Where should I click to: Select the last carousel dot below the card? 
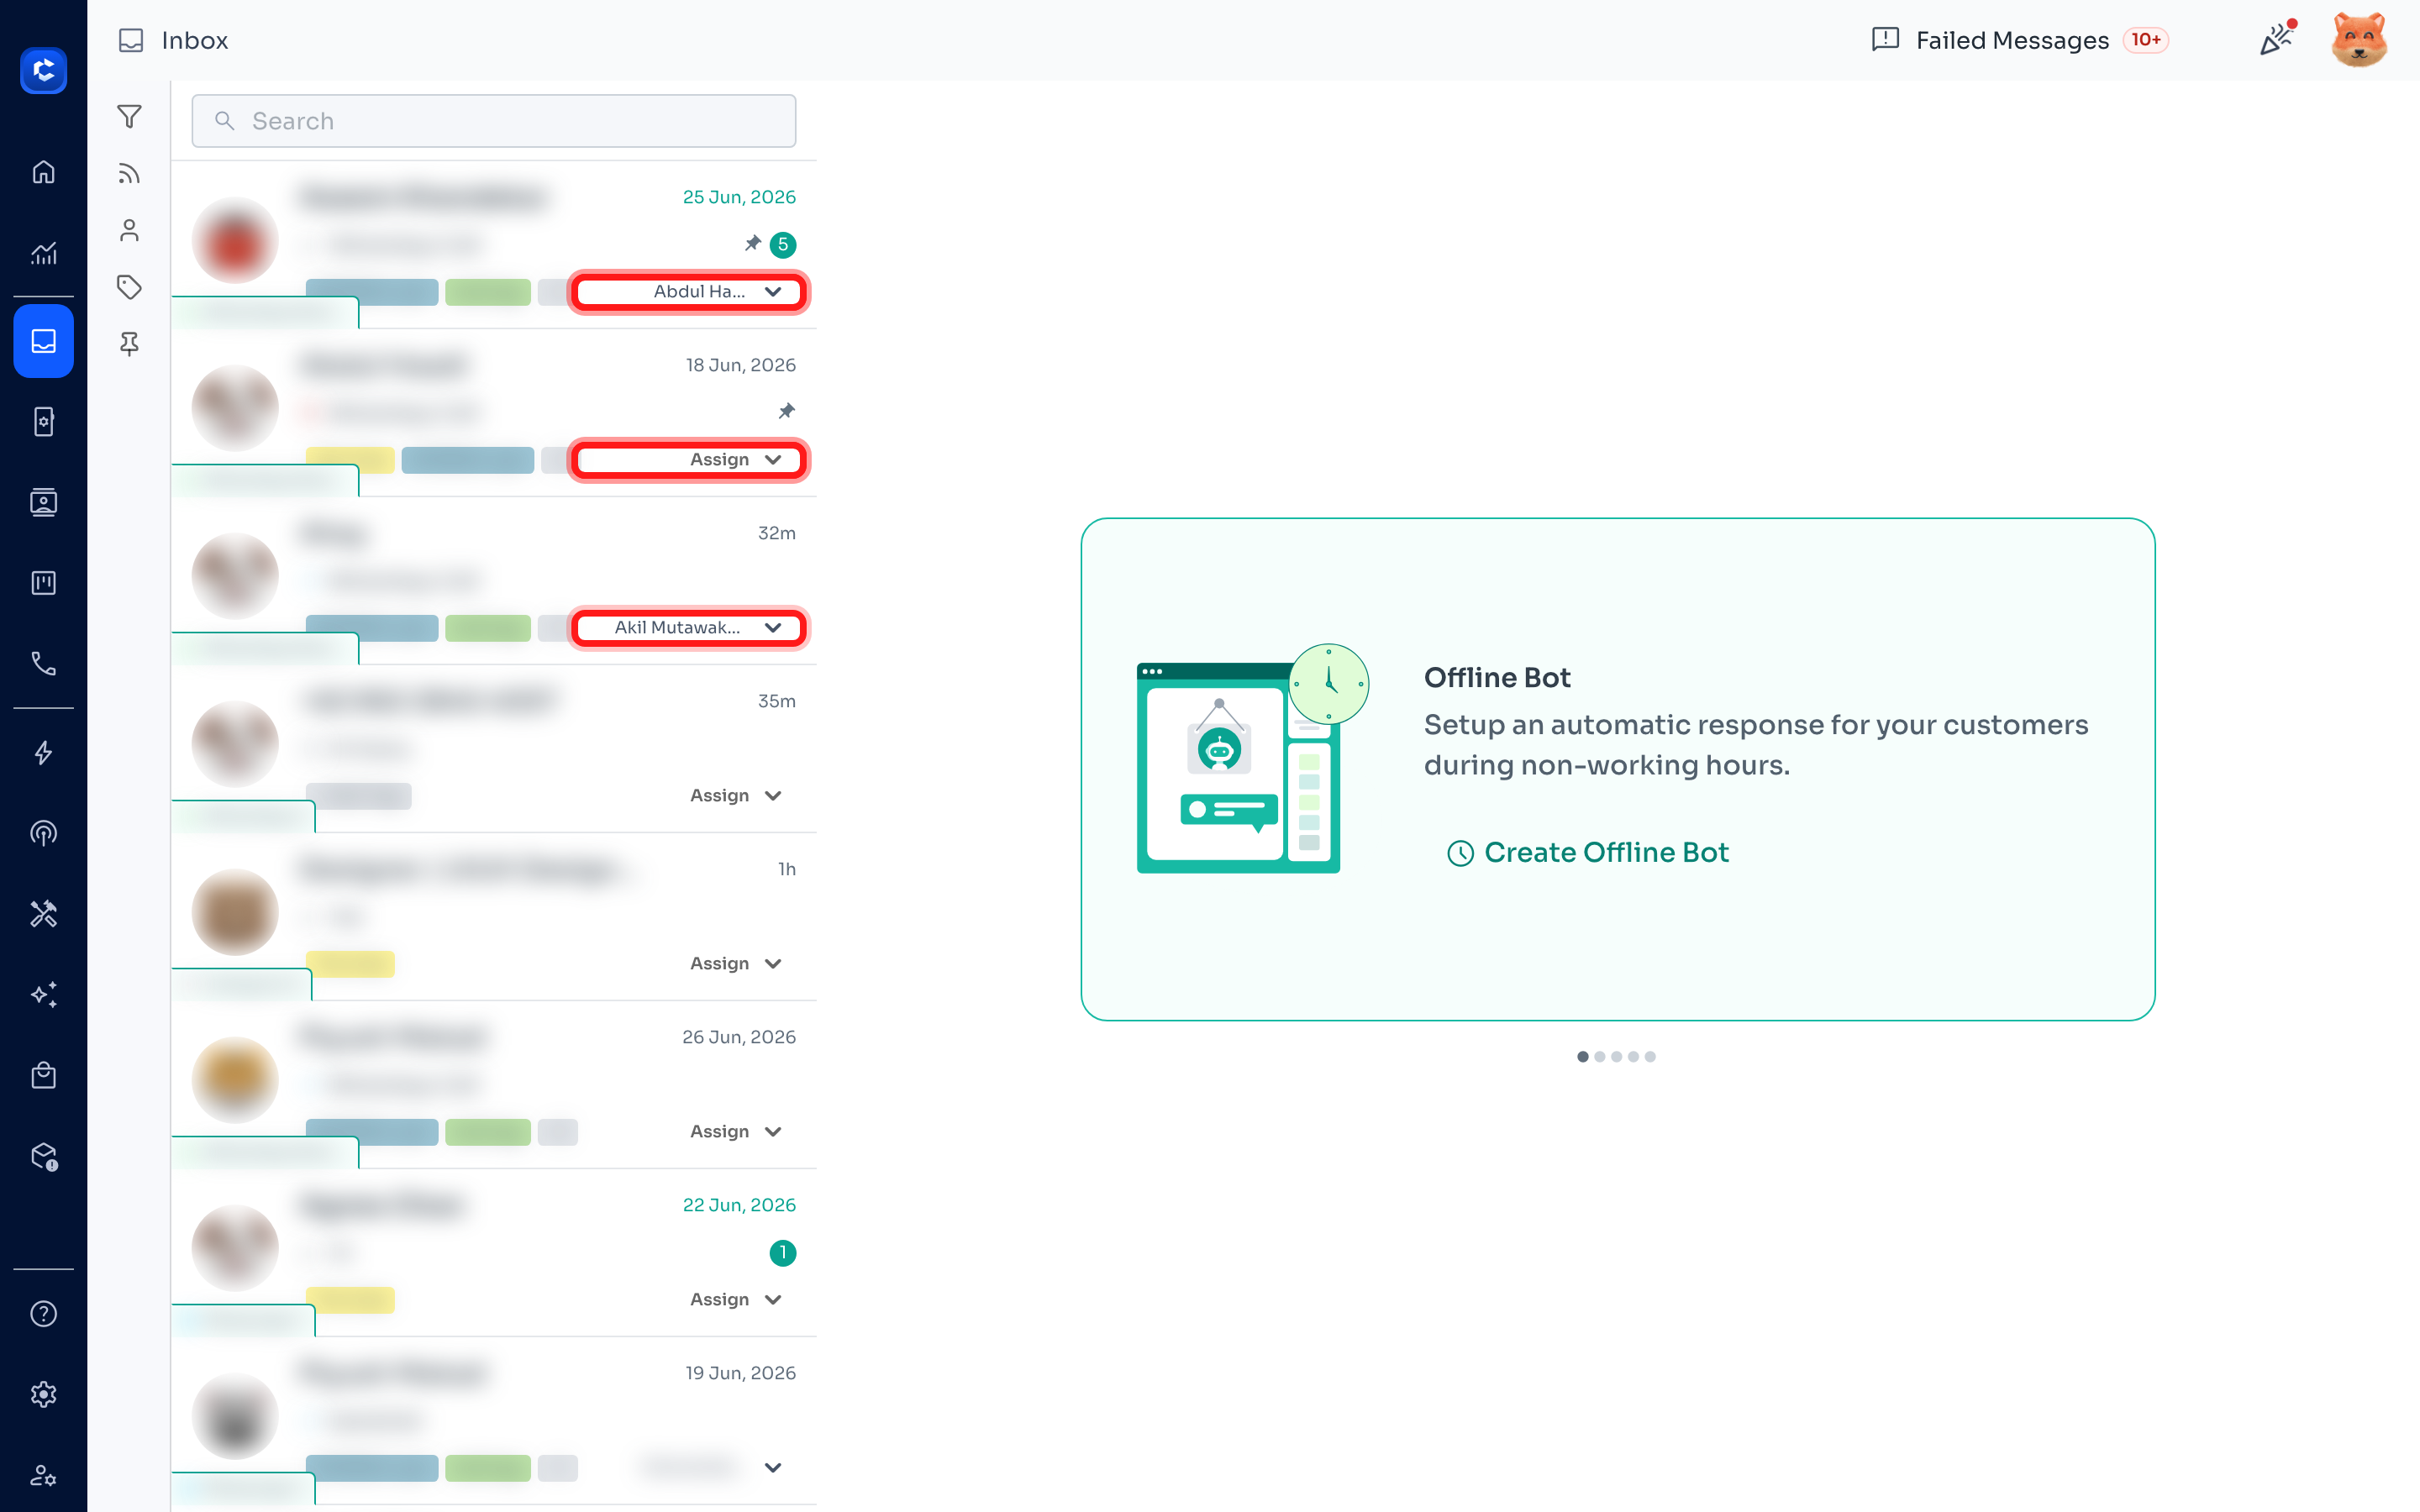point(1650,1057)
